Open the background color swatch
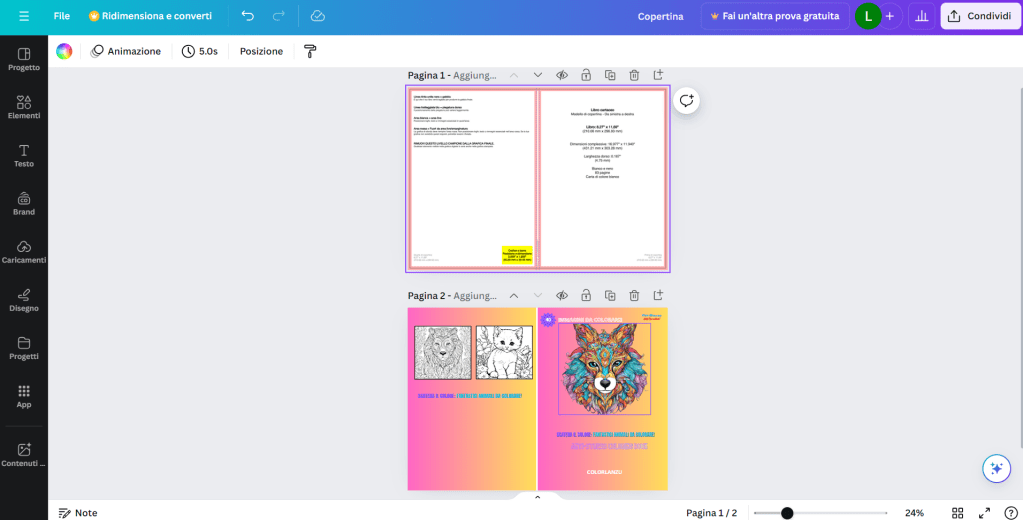This screenshot has height=520, width=1023. [64, 51]
